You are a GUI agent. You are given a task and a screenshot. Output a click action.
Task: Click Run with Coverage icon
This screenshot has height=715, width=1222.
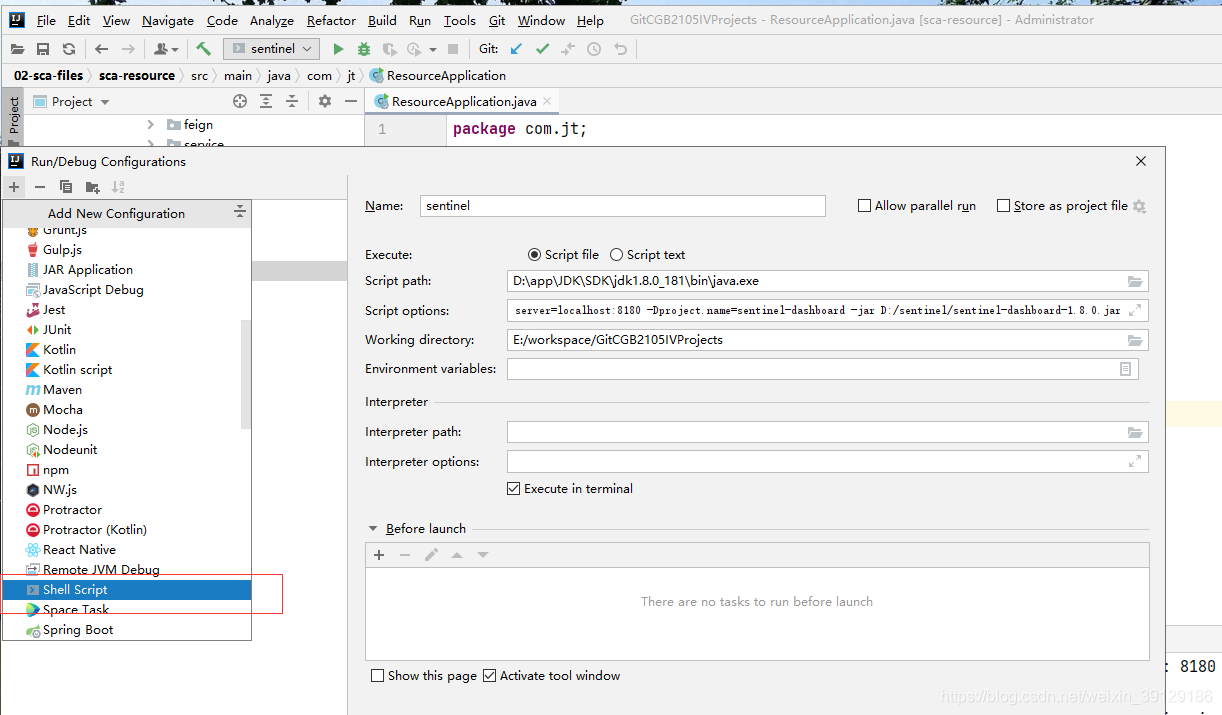pyautogui.click(x=388, y=49)
